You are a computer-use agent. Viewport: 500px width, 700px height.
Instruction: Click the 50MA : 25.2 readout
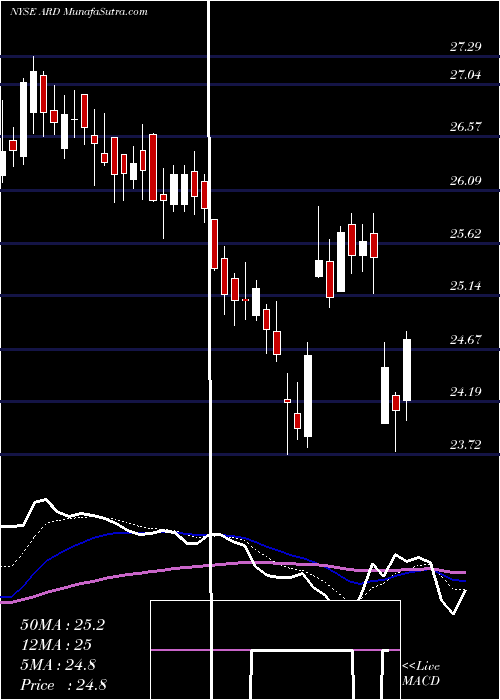[62, 625]
